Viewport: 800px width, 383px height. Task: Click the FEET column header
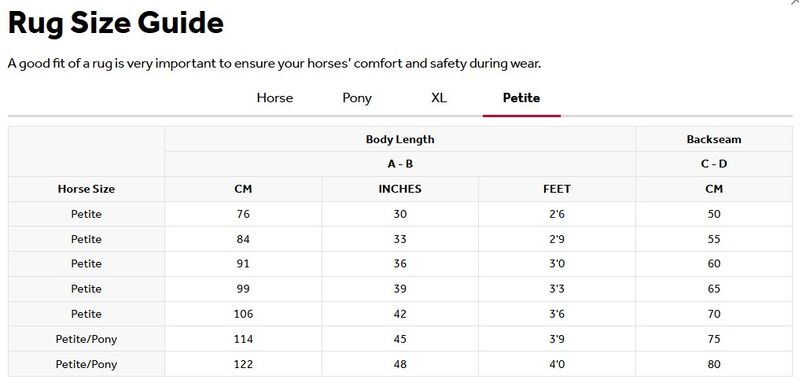(x=557, y=189)
